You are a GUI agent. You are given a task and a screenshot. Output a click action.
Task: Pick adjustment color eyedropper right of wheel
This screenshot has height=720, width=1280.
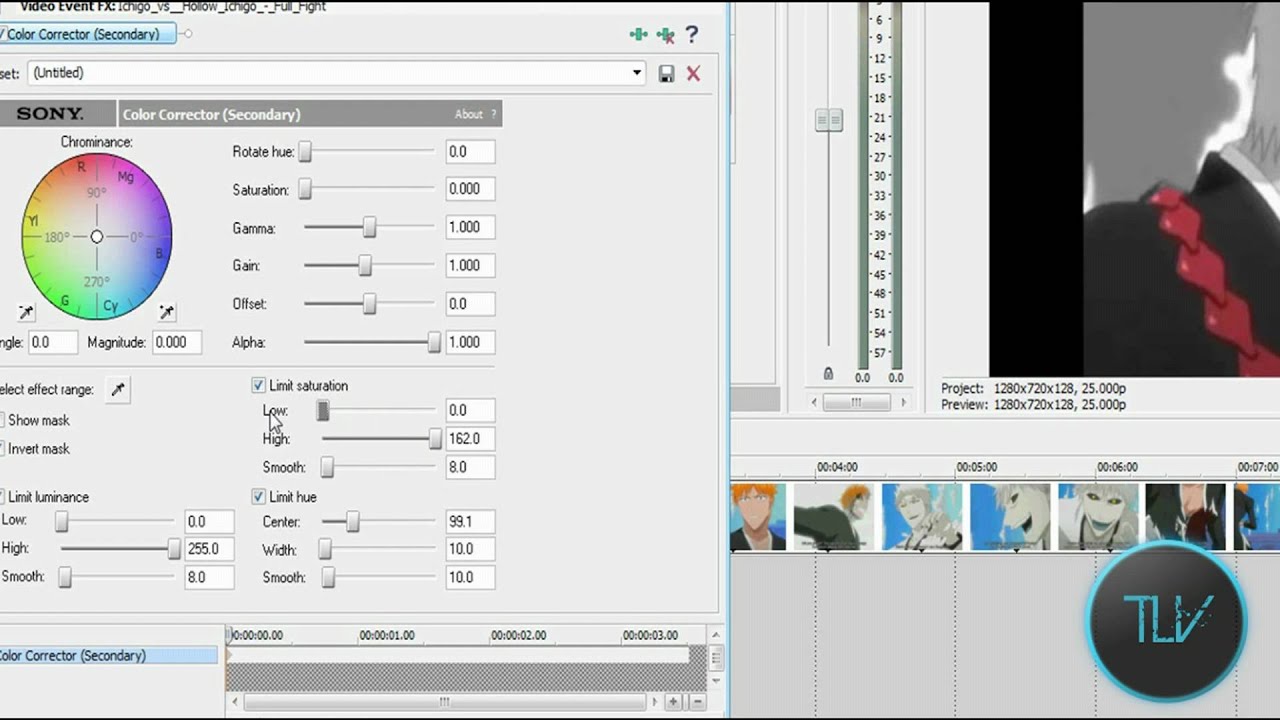tap(167, 313)
